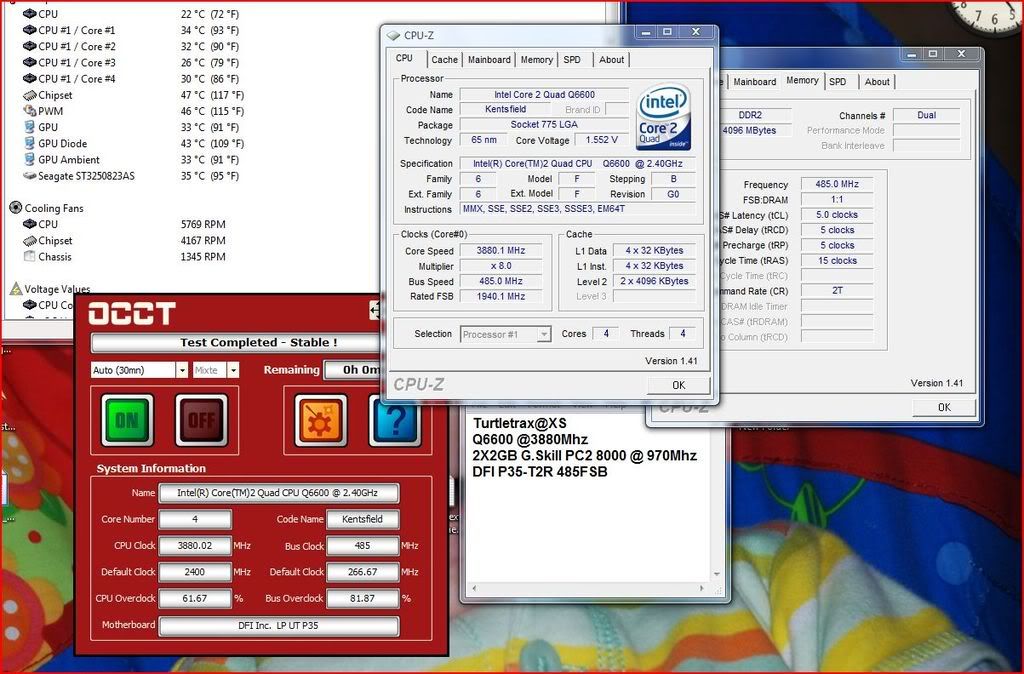The image size is (1024, 674).
Task: Click the Chipset fan icon under Cooling Fans
Action: [29, 240]
